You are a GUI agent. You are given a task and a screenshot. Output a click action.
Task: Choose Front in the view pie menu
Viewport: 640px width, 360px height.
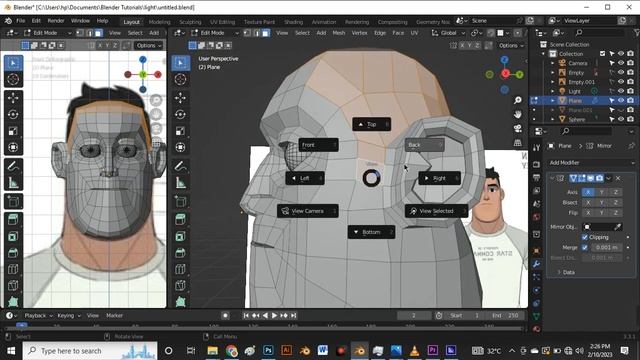318,145
